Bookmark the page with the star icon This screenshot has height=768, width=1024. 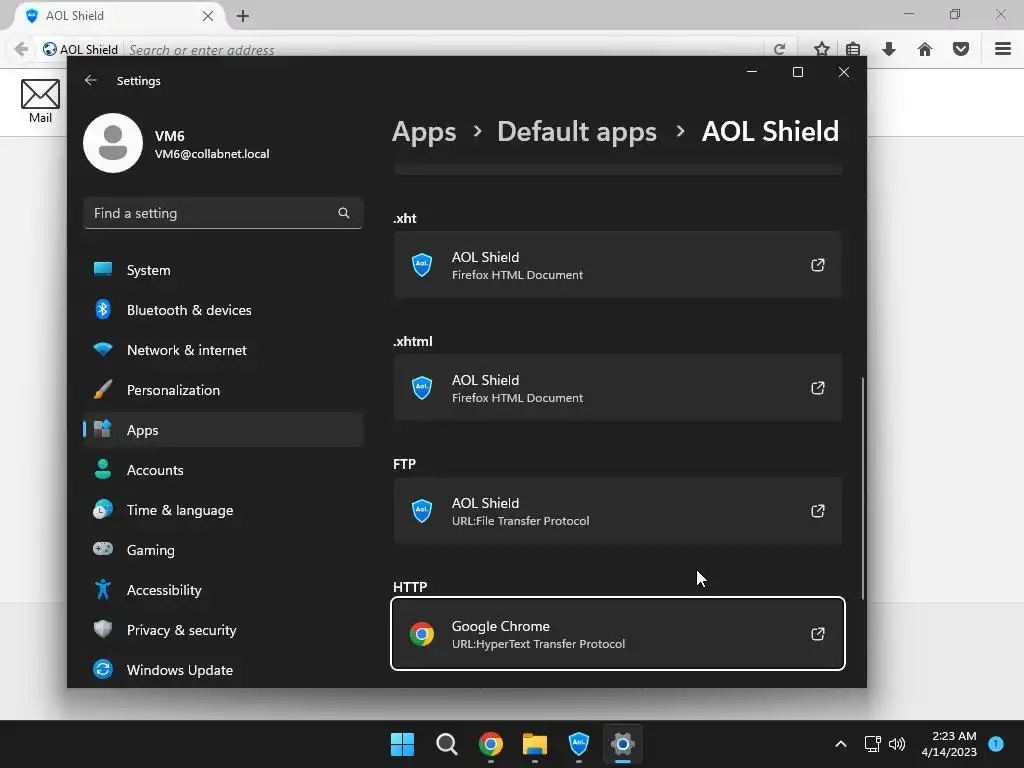[x=822, y=49]
